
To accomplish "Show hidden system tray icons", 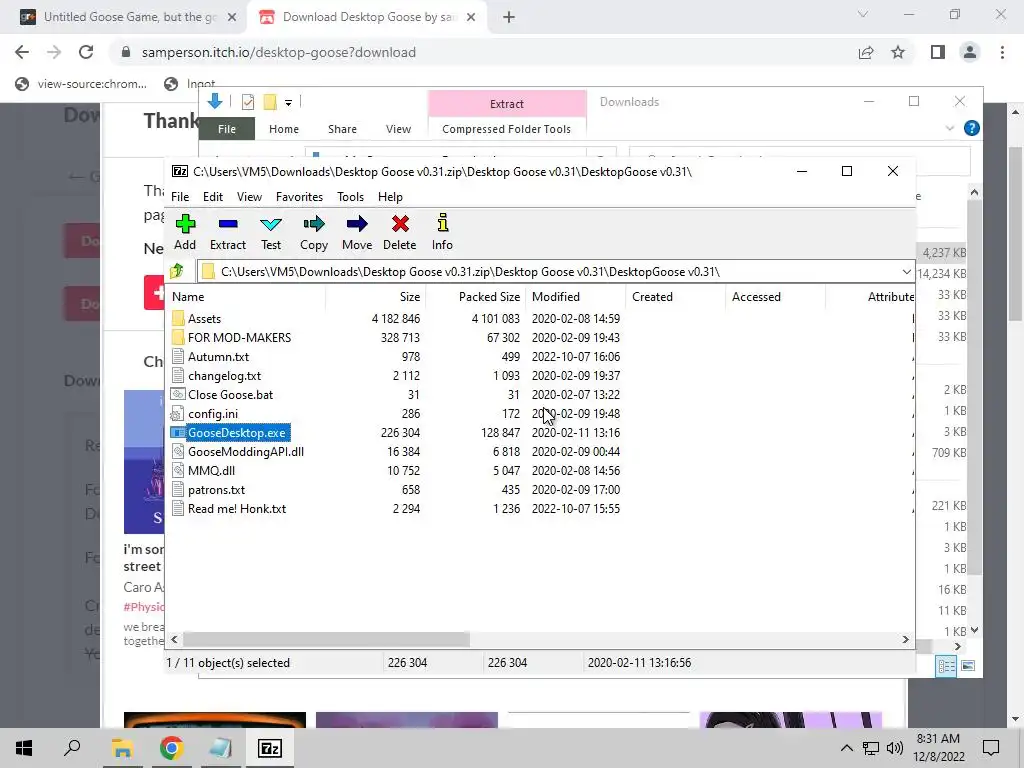I will click(846, 748).
